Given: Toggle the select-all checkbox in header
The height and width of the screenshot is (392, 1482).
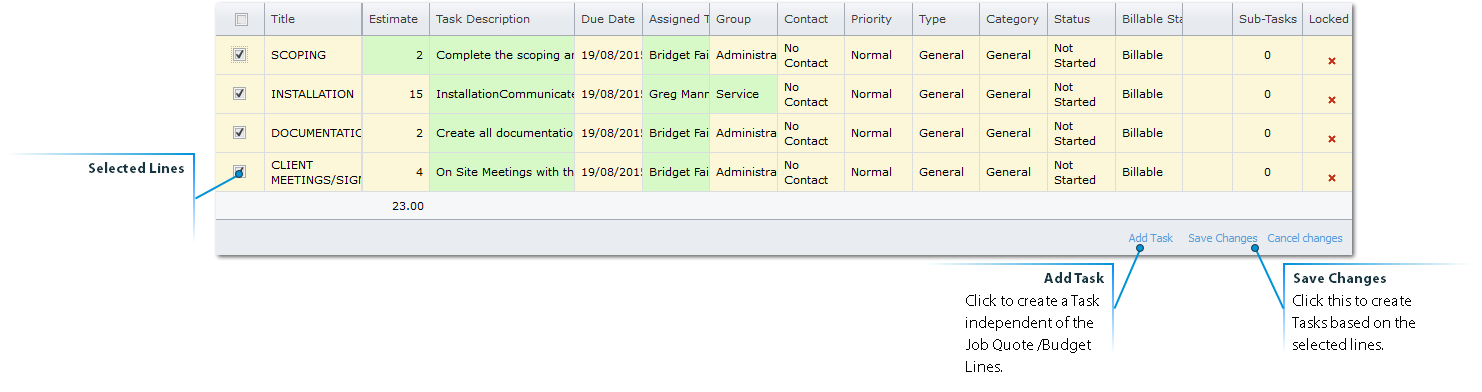Looking at the screenshot, I should click(241, 19).
